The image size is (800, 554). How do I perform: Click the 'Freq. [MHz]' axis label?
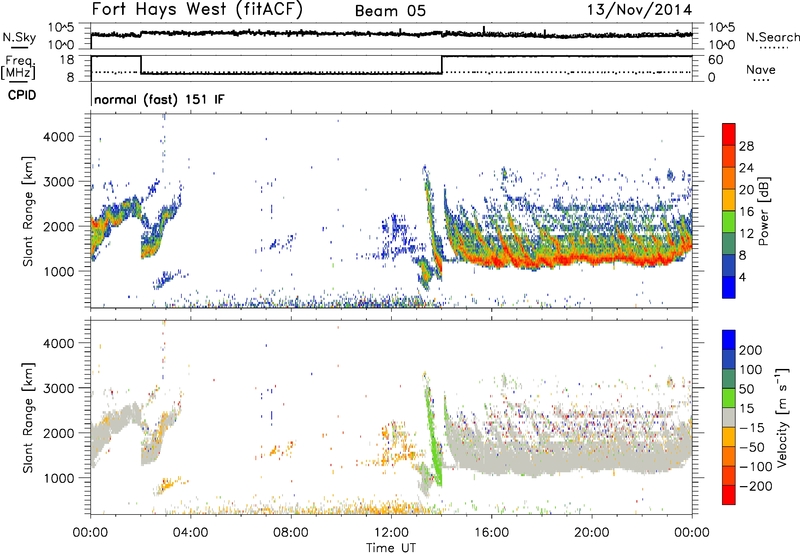(x=18, y=68)
